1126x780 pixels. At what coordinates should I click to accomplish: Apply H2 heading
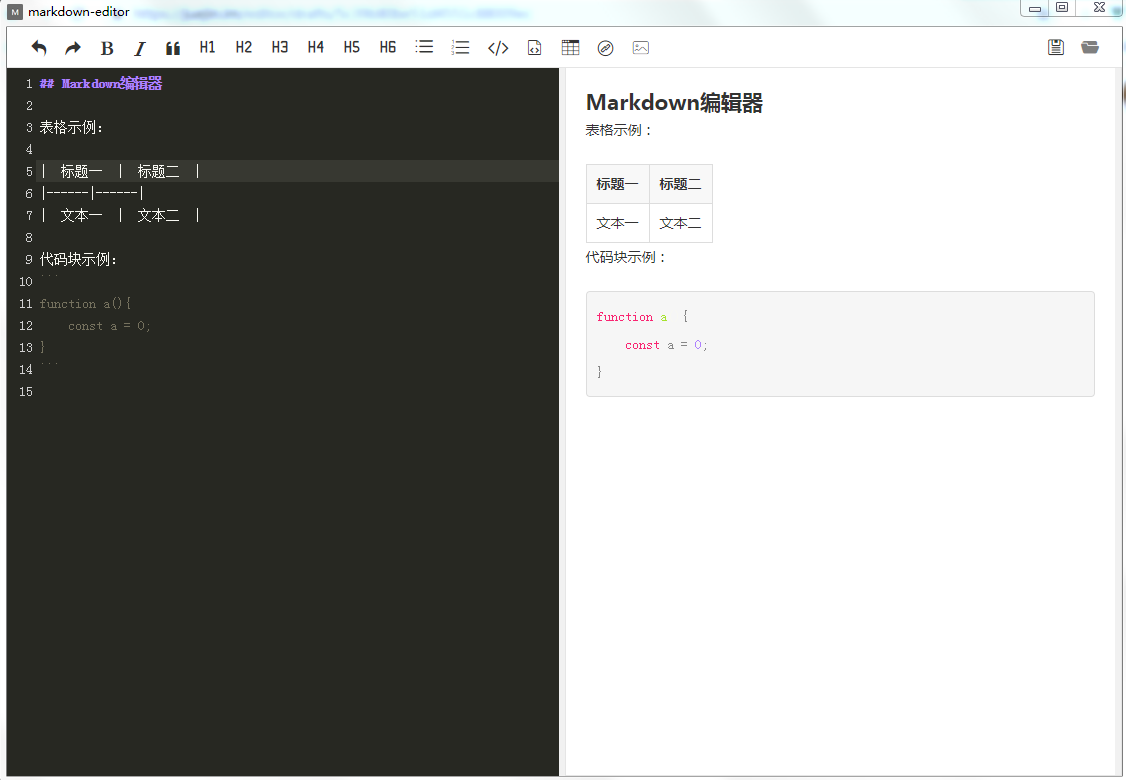pos(243,47)
